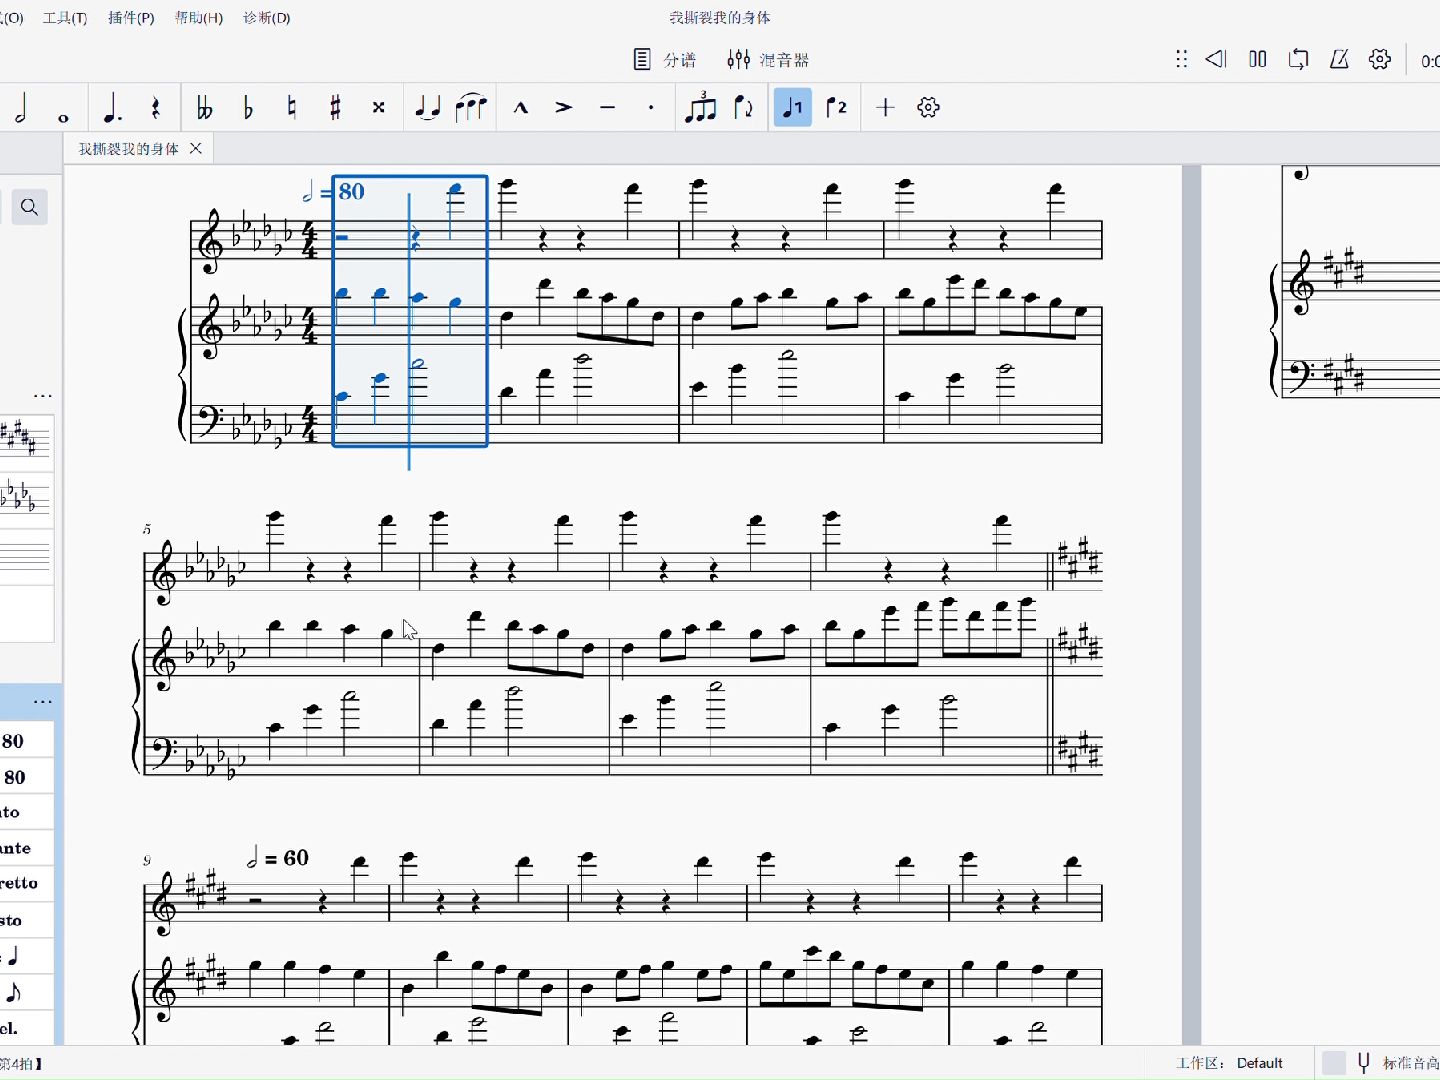This screenshot has height=1080, width=1440.
Task: Switch to Voice 2
Action: click(837, 108)
